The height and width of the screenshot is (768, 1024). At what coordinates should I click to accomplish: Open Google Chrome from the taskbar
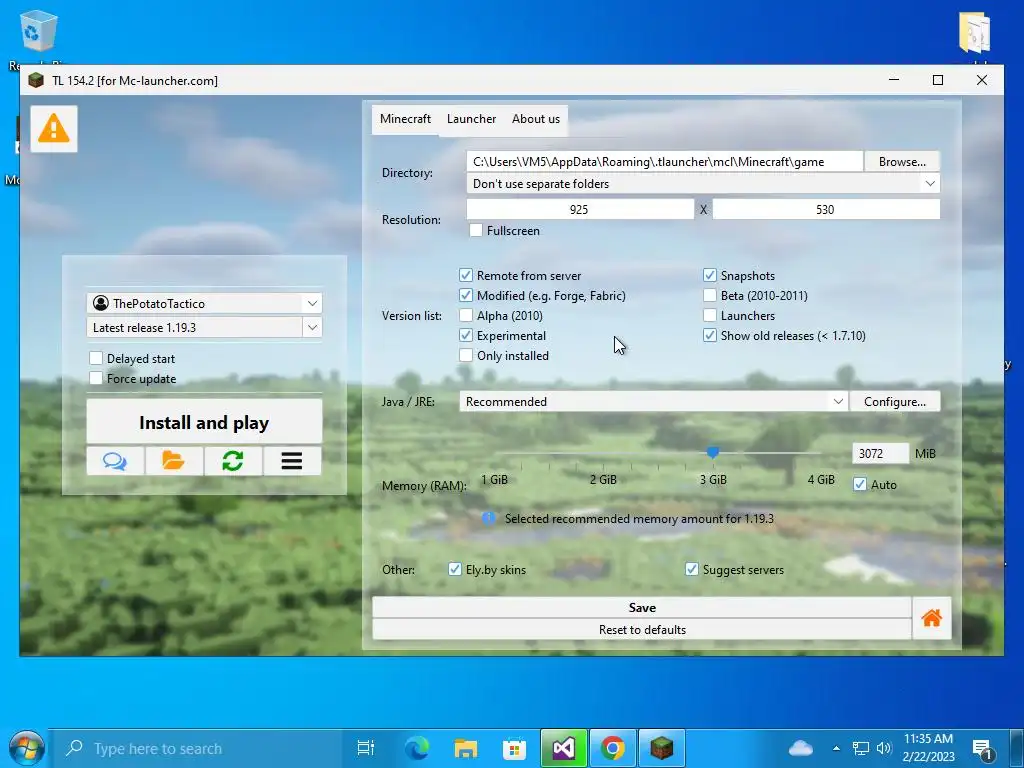coord(613,748)
